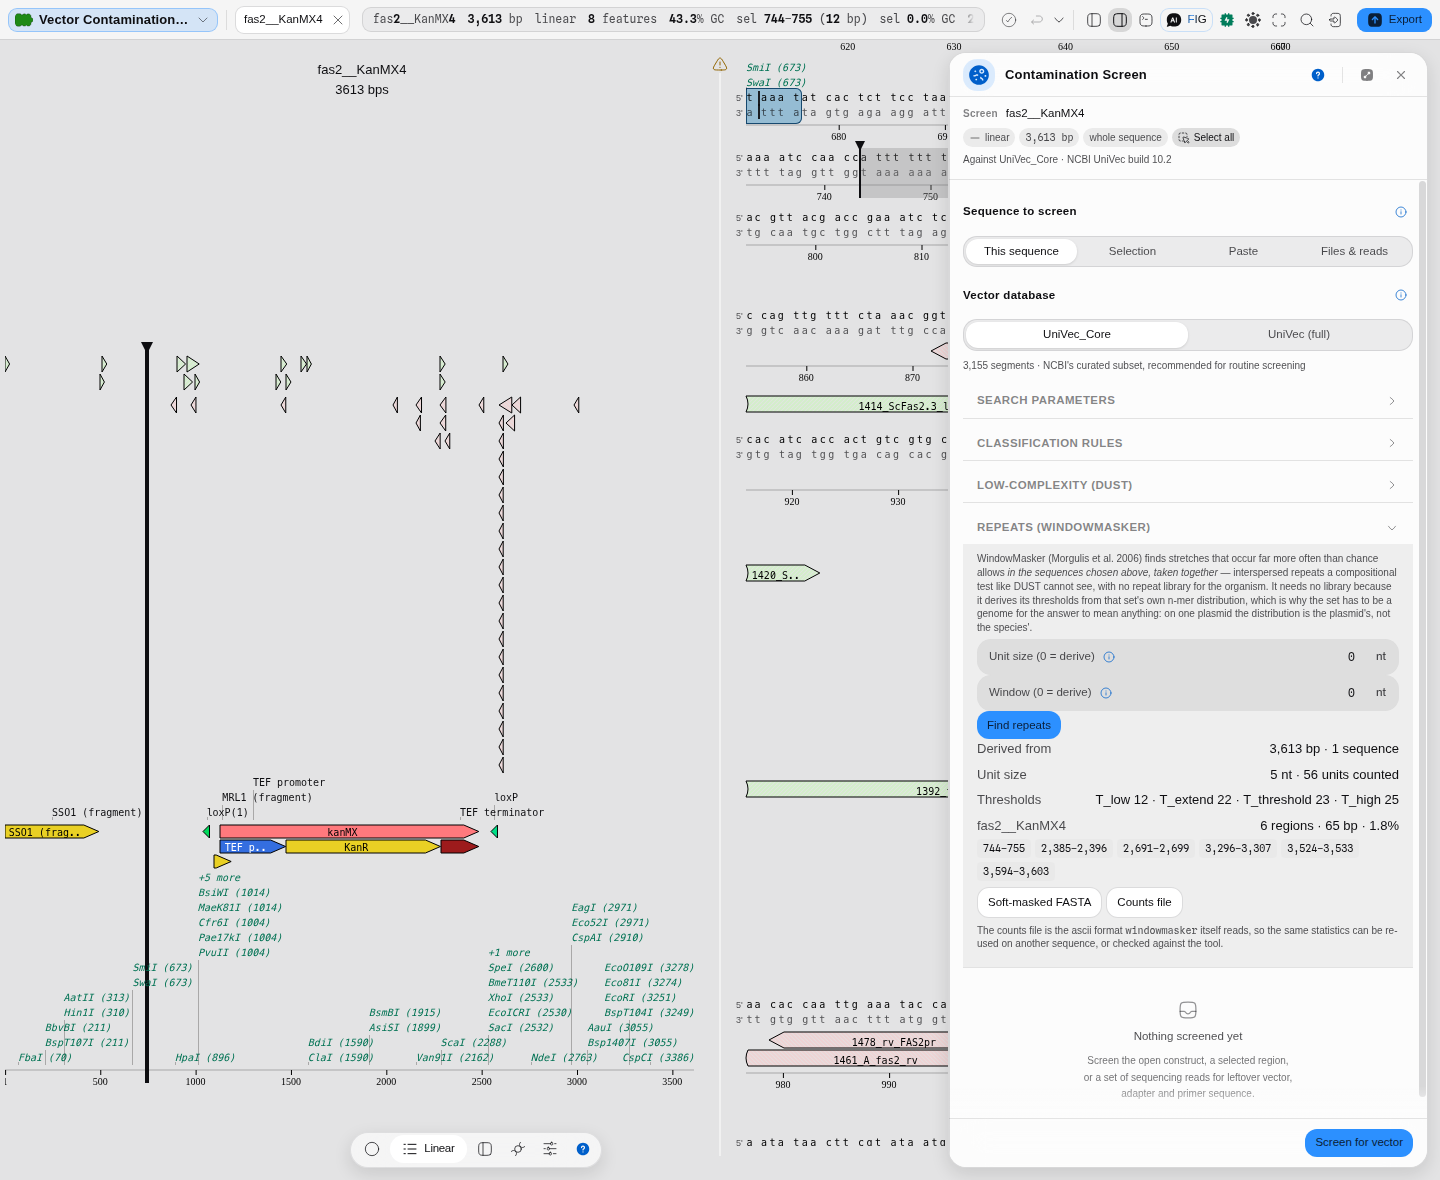Viewport: 1440px width, 1180px height.
Task: Click the repeat region 3,524–3,533 chip
Action: 1320,849
